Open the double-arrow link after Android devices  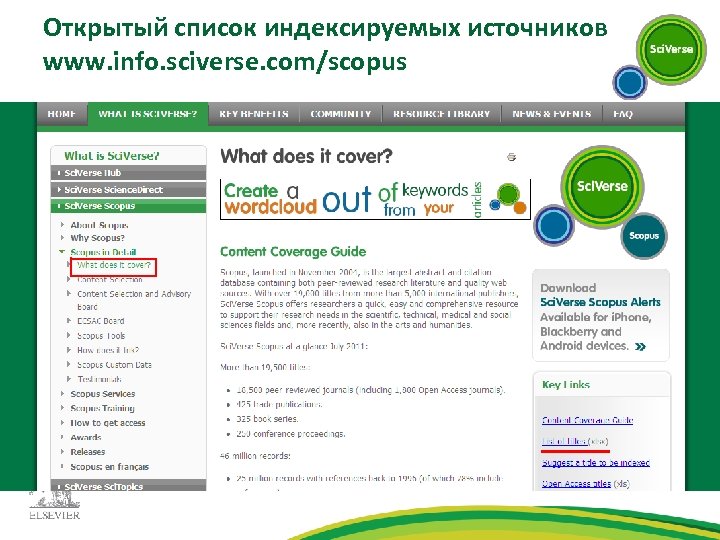point(640,347)
